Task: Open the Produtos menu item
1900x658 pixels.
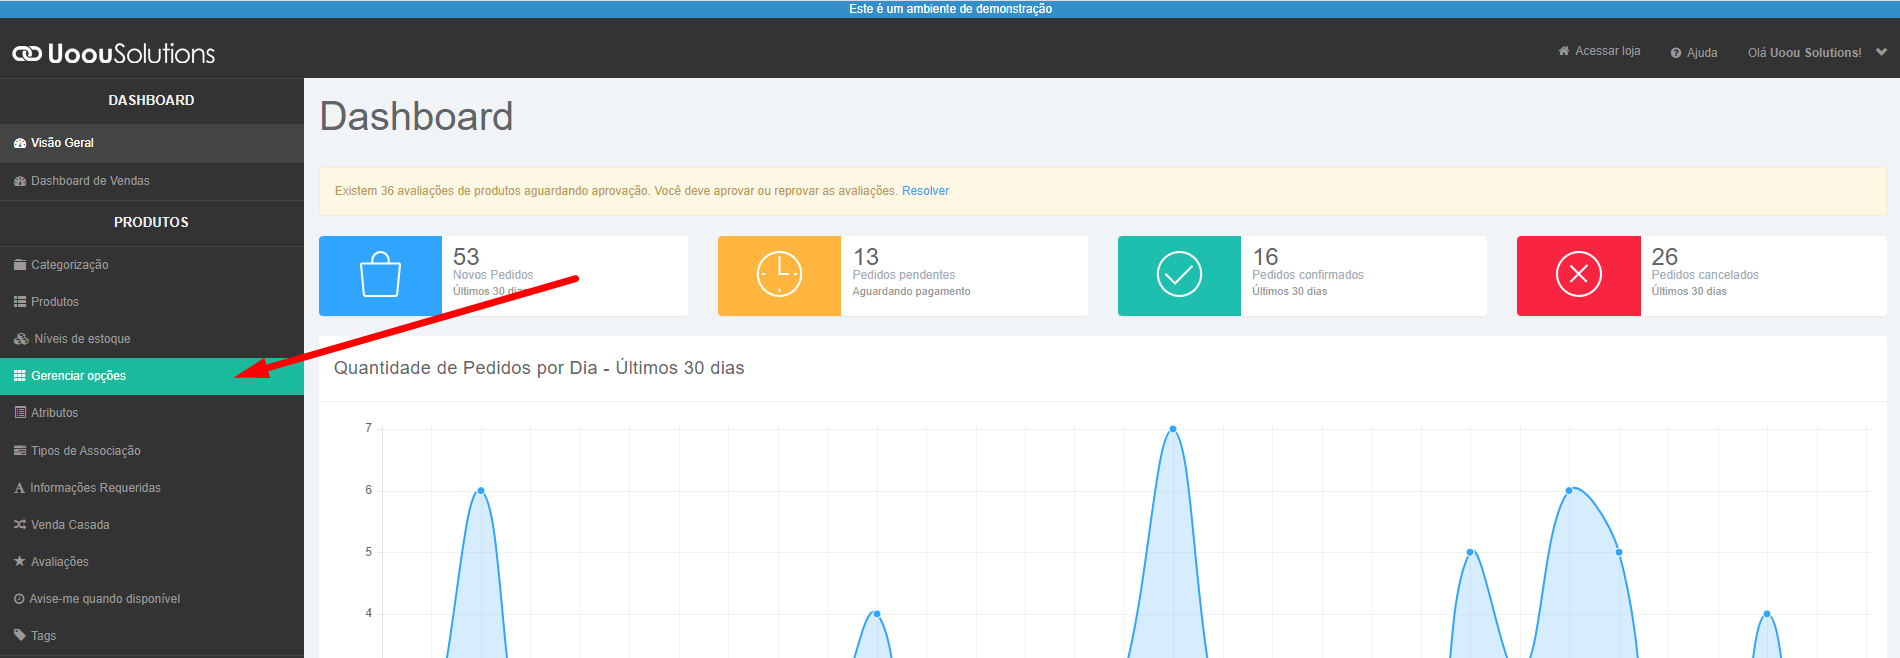Action: tap(152, 302)
